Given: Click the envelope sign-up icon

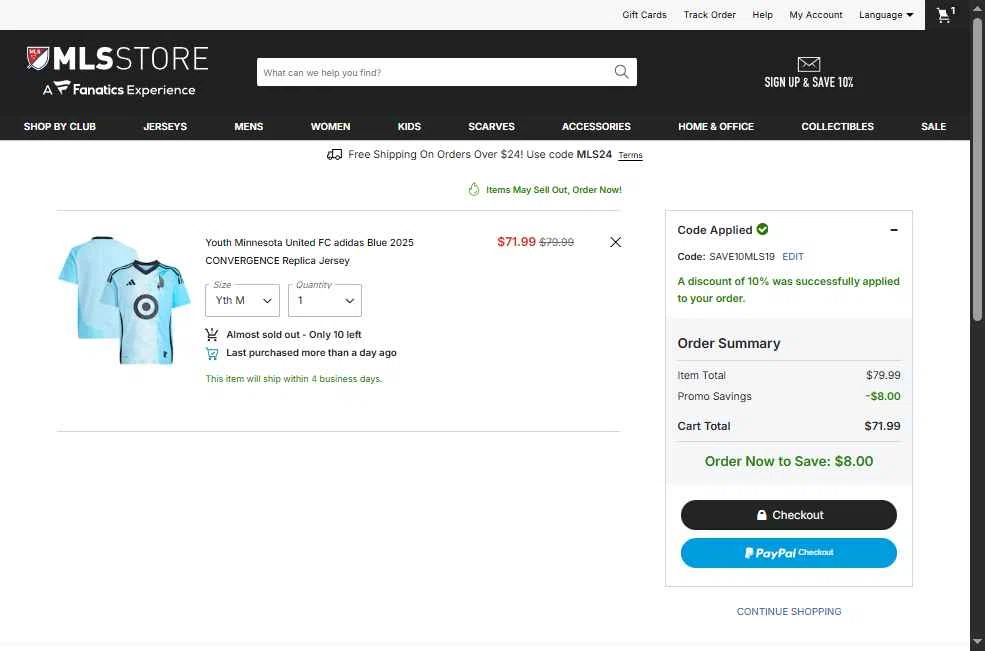Looking at the screenshot, I should point(808,64).
